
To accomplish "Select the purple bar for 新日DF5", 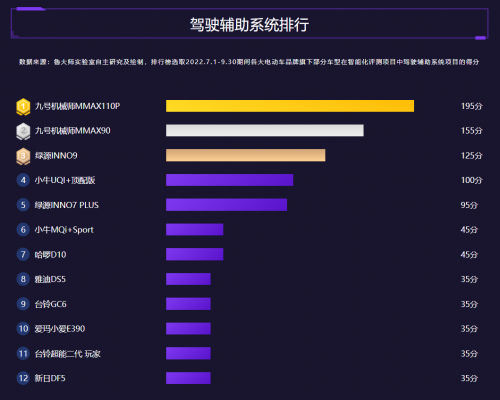I will [x=188, y=378].
